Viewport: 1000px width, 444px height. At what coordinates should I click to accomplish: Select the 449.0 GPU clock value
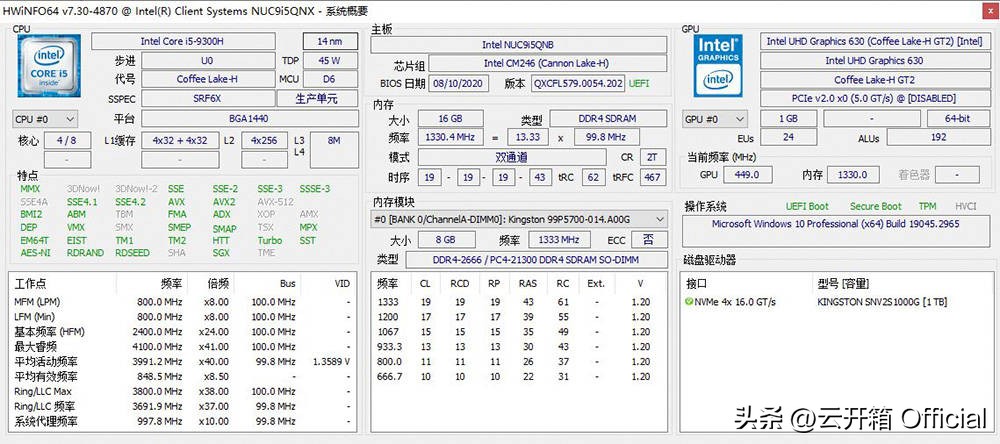747,175
